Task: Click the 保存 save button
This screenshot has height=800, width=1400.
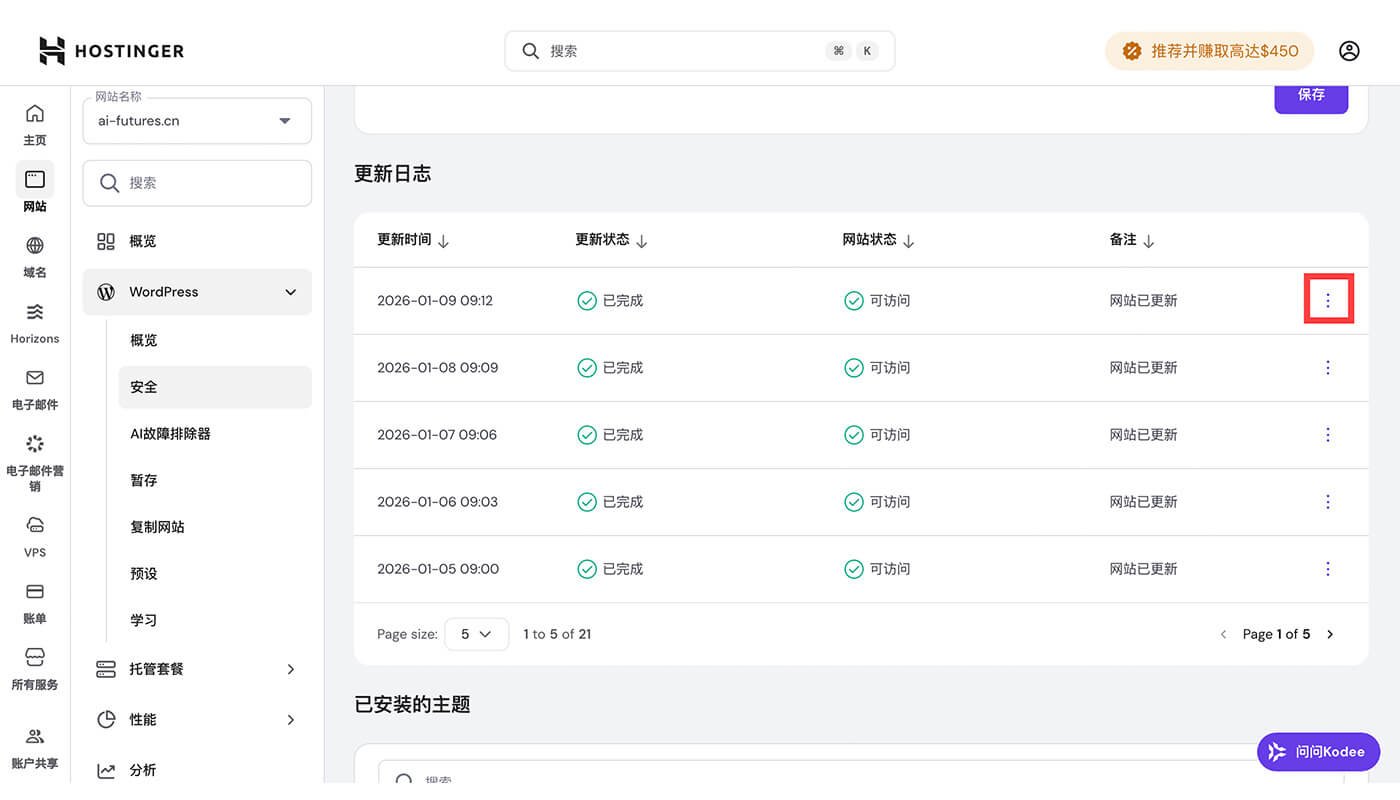Action: click(x=1311, y=95)
